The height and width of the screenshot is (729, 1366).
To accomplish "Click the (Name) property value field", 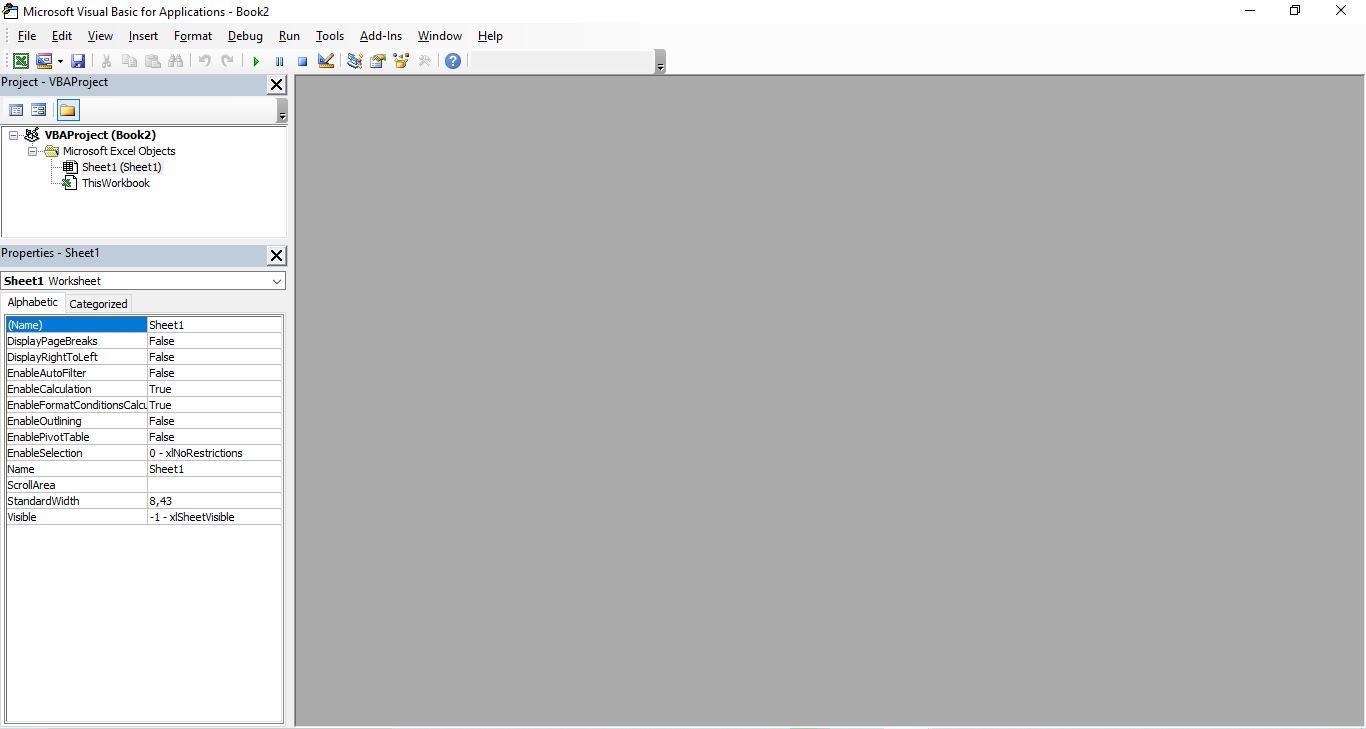I will (214, 325).
